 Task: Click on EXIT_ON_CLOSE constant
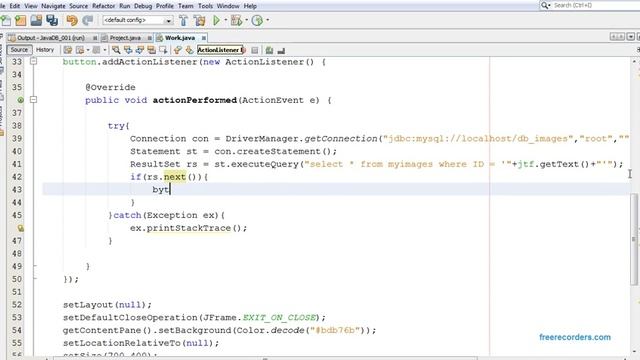(279, 318)
